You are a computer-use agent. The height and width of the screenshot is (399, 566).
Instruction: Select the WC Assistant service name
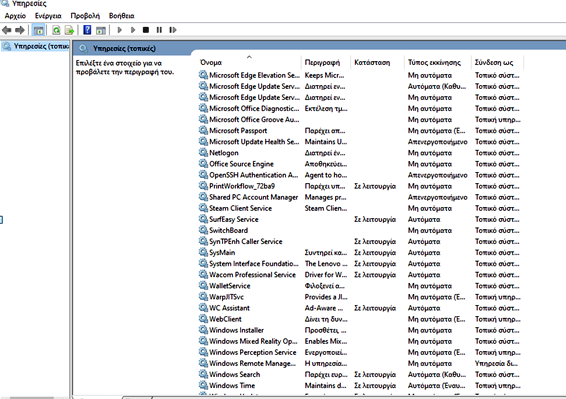tap(229, 308)
